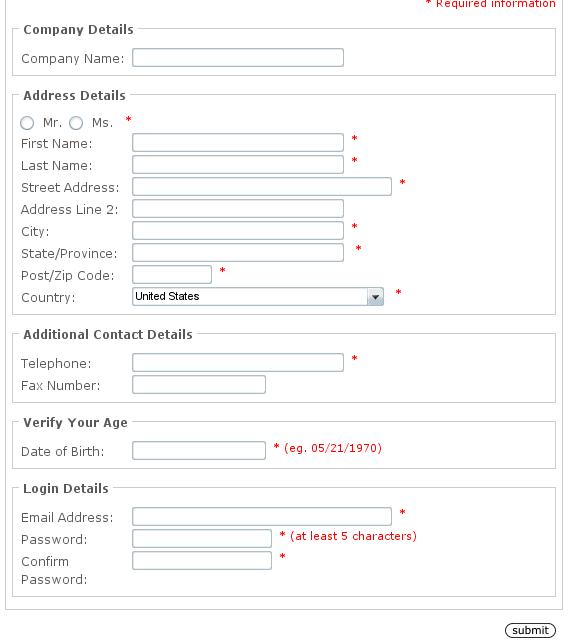Click into the First Name field
Screen dimensions: 569x643
(238, 142)
